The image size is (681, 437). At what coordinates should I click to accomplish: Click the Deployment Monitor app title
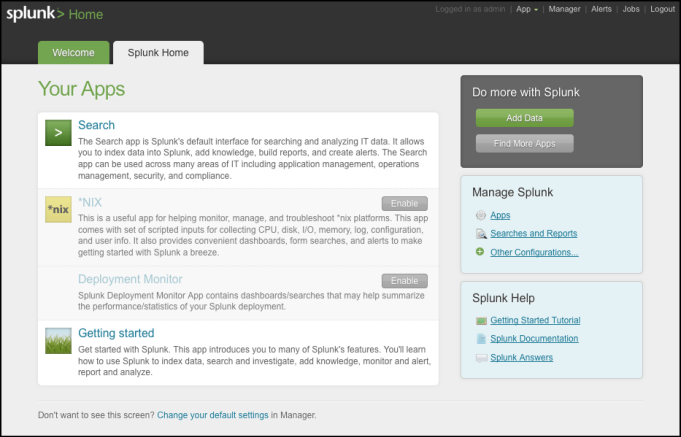tap(130, 279)
